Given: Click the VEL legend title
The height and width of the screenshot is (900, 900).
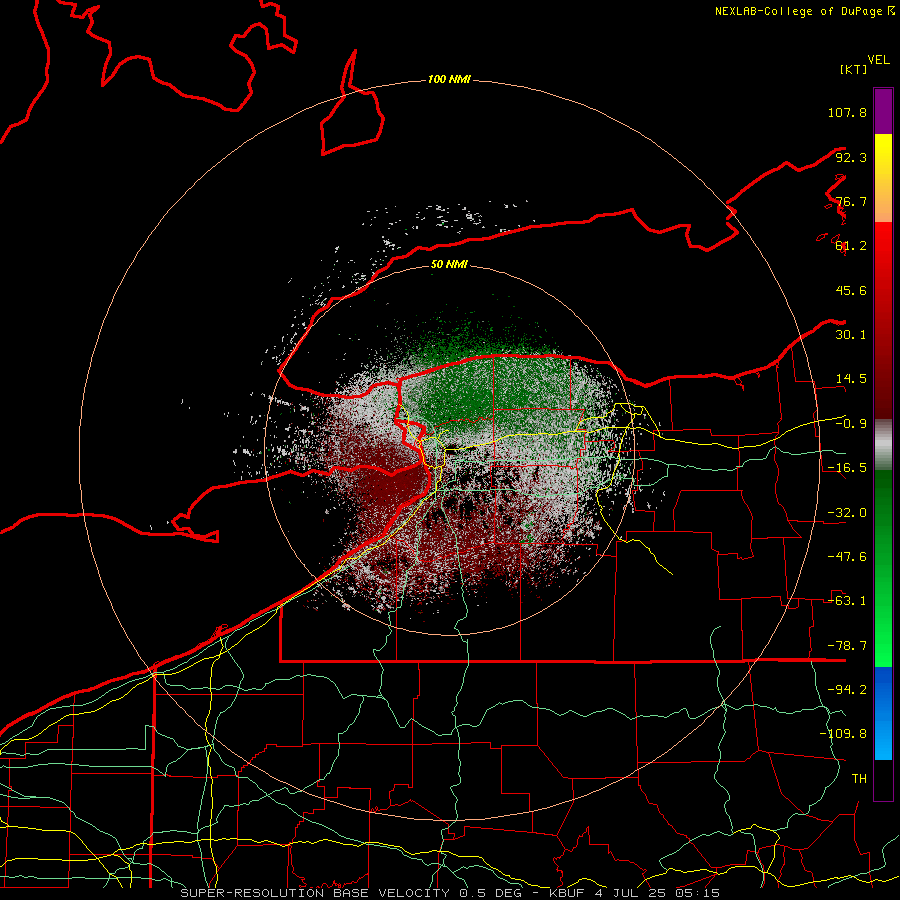Looking at the screenshot, I should click(878, 60).
